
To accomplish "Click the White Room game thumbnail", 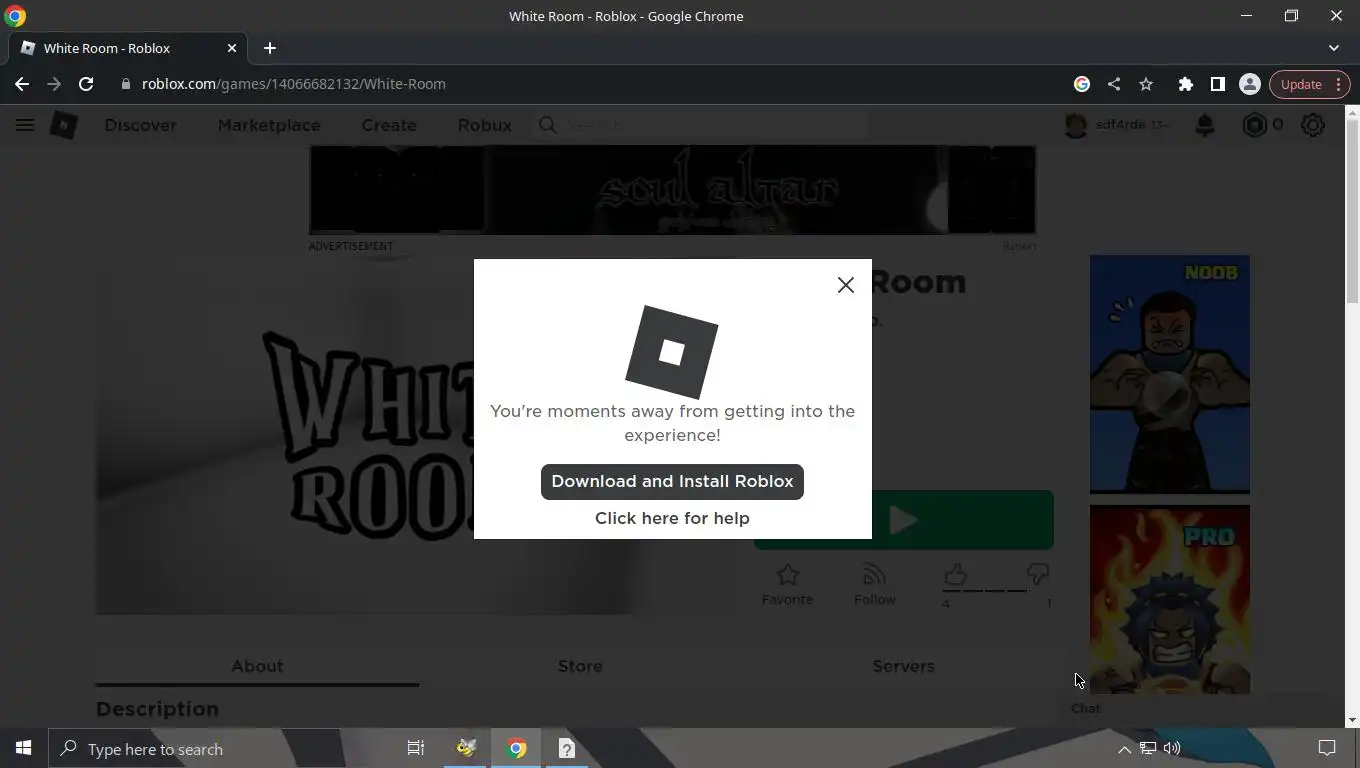I will tap(285, 435).
